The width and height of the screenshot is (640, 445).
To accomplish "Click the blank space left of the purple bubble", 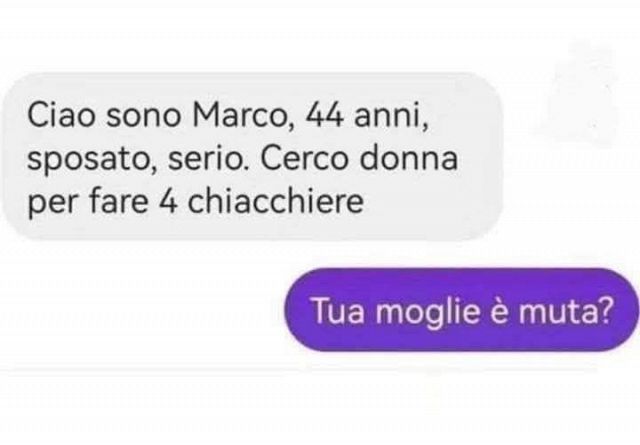I will pyautogui.click(x=141, y=310).
